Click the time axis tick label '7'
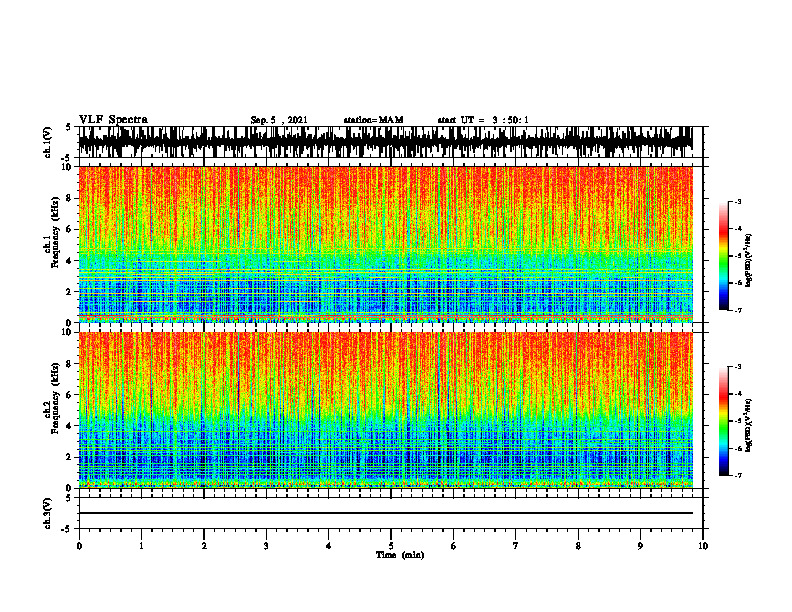Image resolution: width=792 pixels, height=612 pixels. [x=516, y=546]
